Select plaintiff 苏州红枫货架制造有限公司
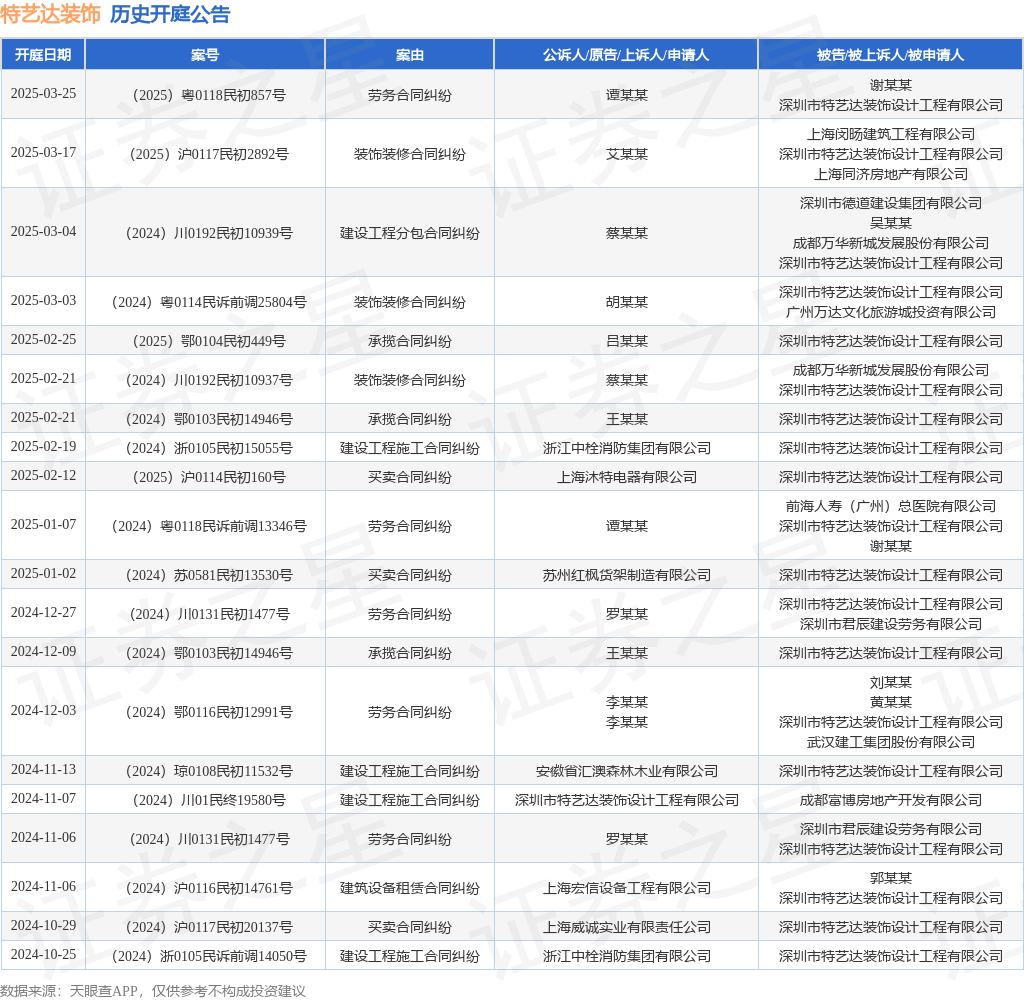 (x=626, y=575)
